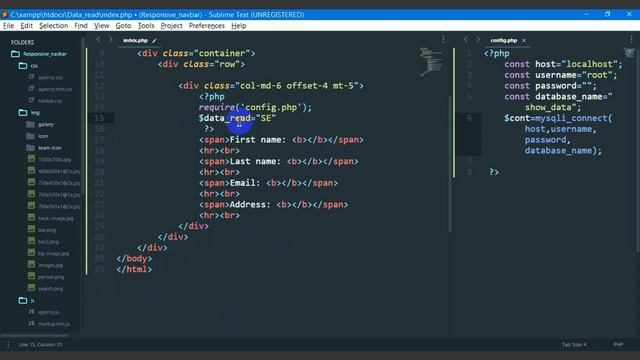Click the file icon beside navbar.css
Image resolution: width=640 pixels, height=360 pixels.
click(31, 100)
